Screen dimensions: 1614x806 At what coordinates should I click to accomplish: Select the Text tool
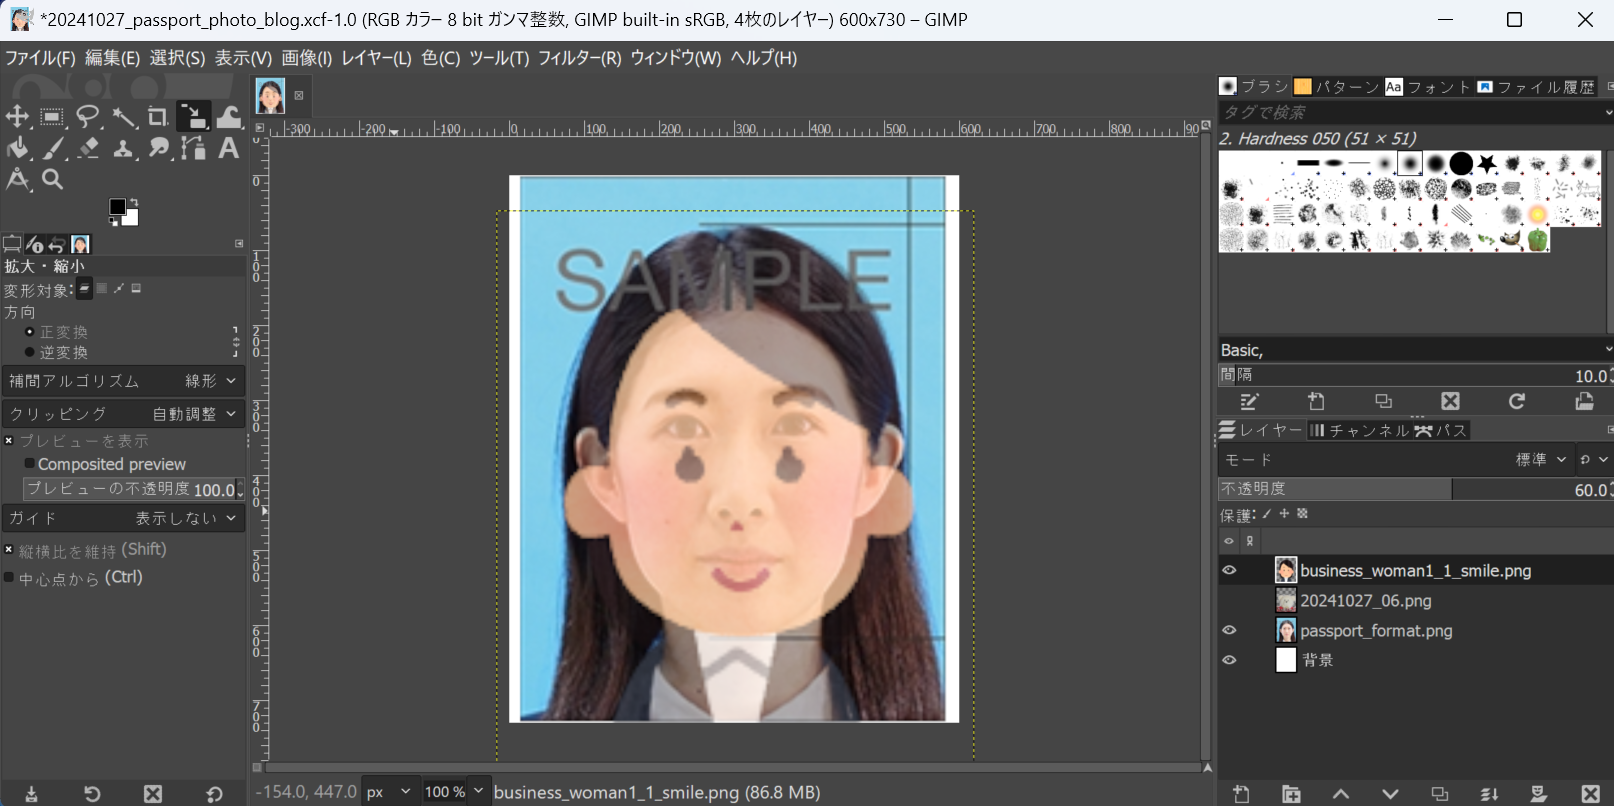click(229, 149)
